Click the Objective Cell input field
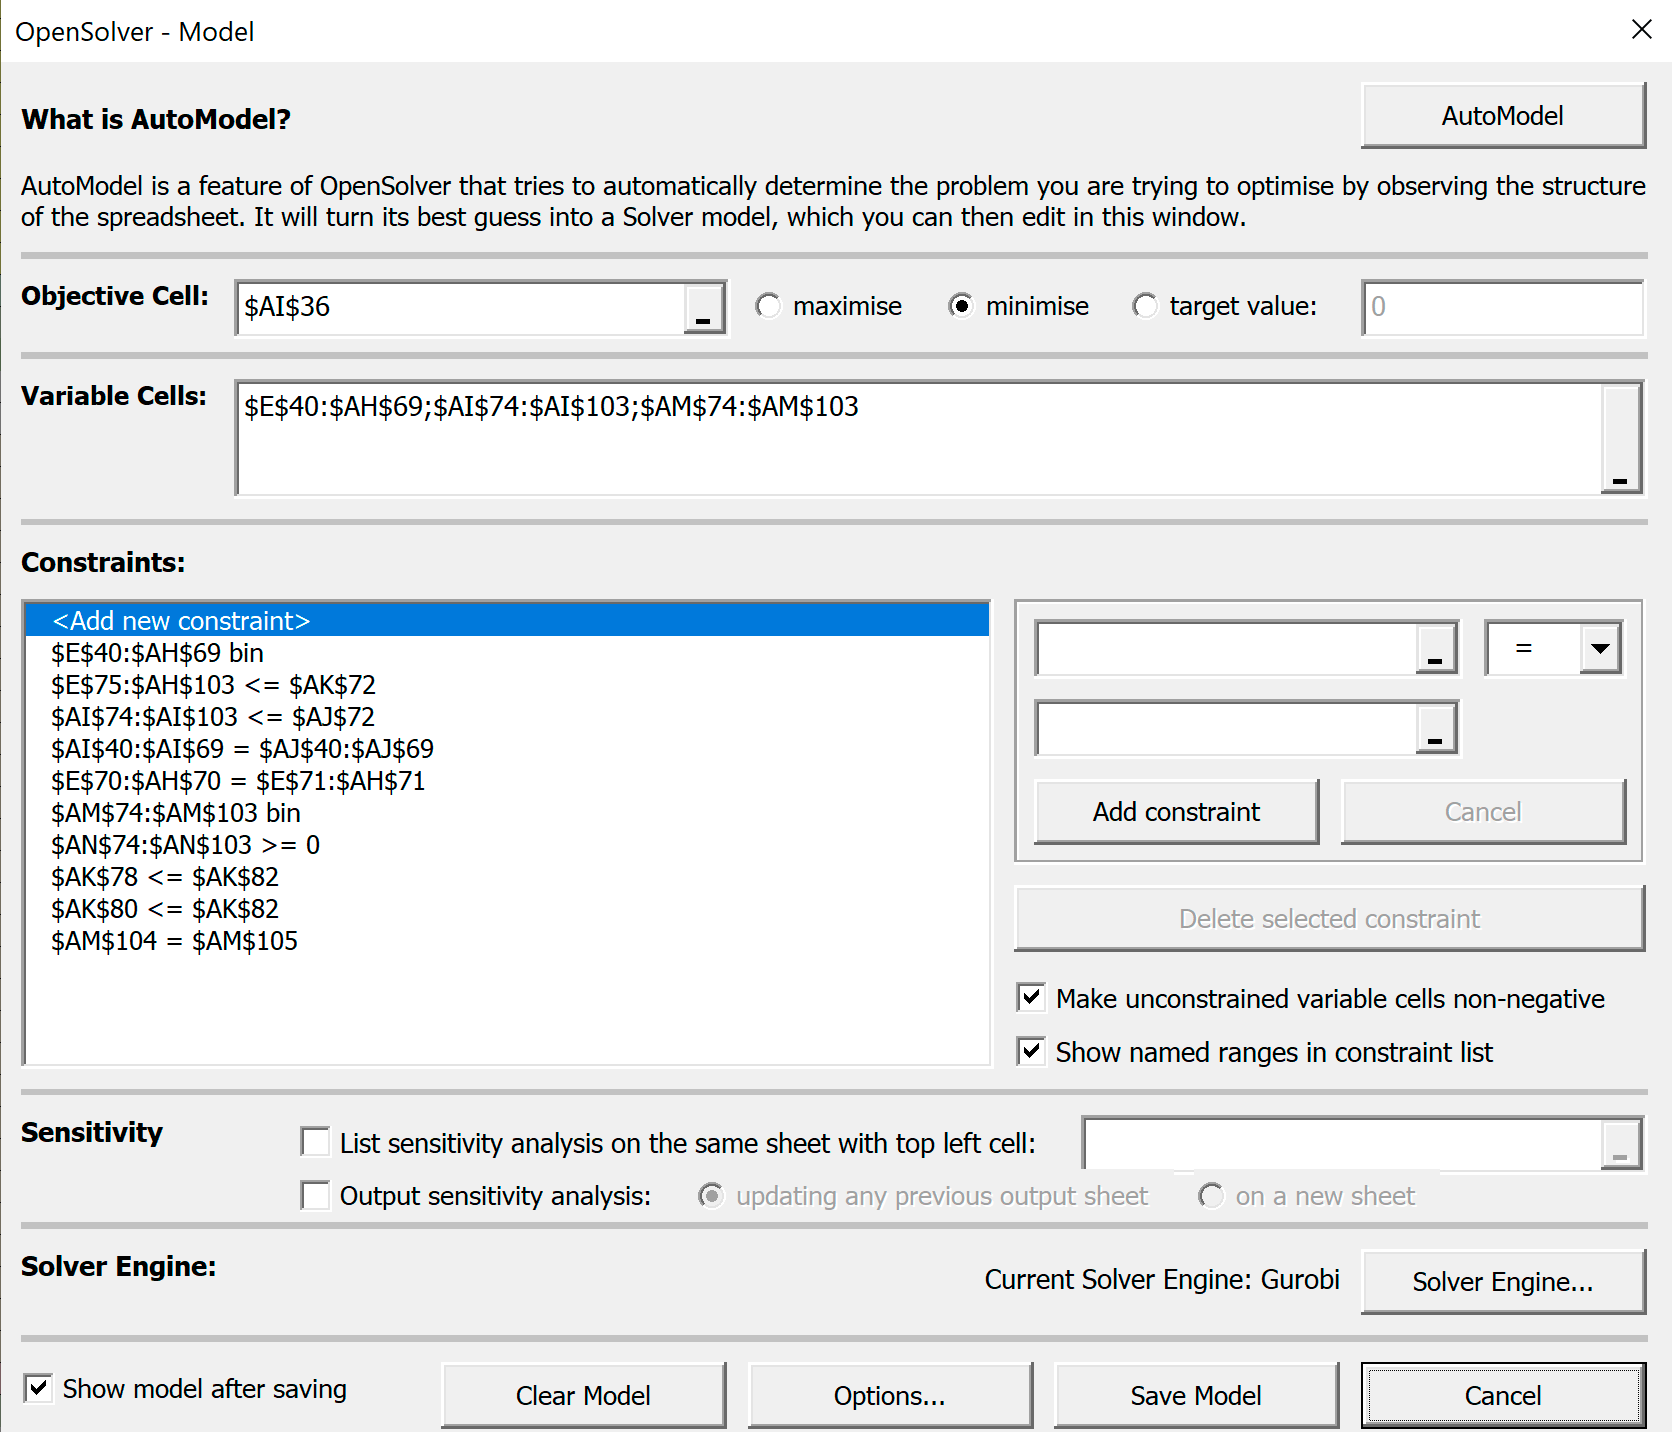The height and width of the screenshot is (1432, 1672). [462, 308]
